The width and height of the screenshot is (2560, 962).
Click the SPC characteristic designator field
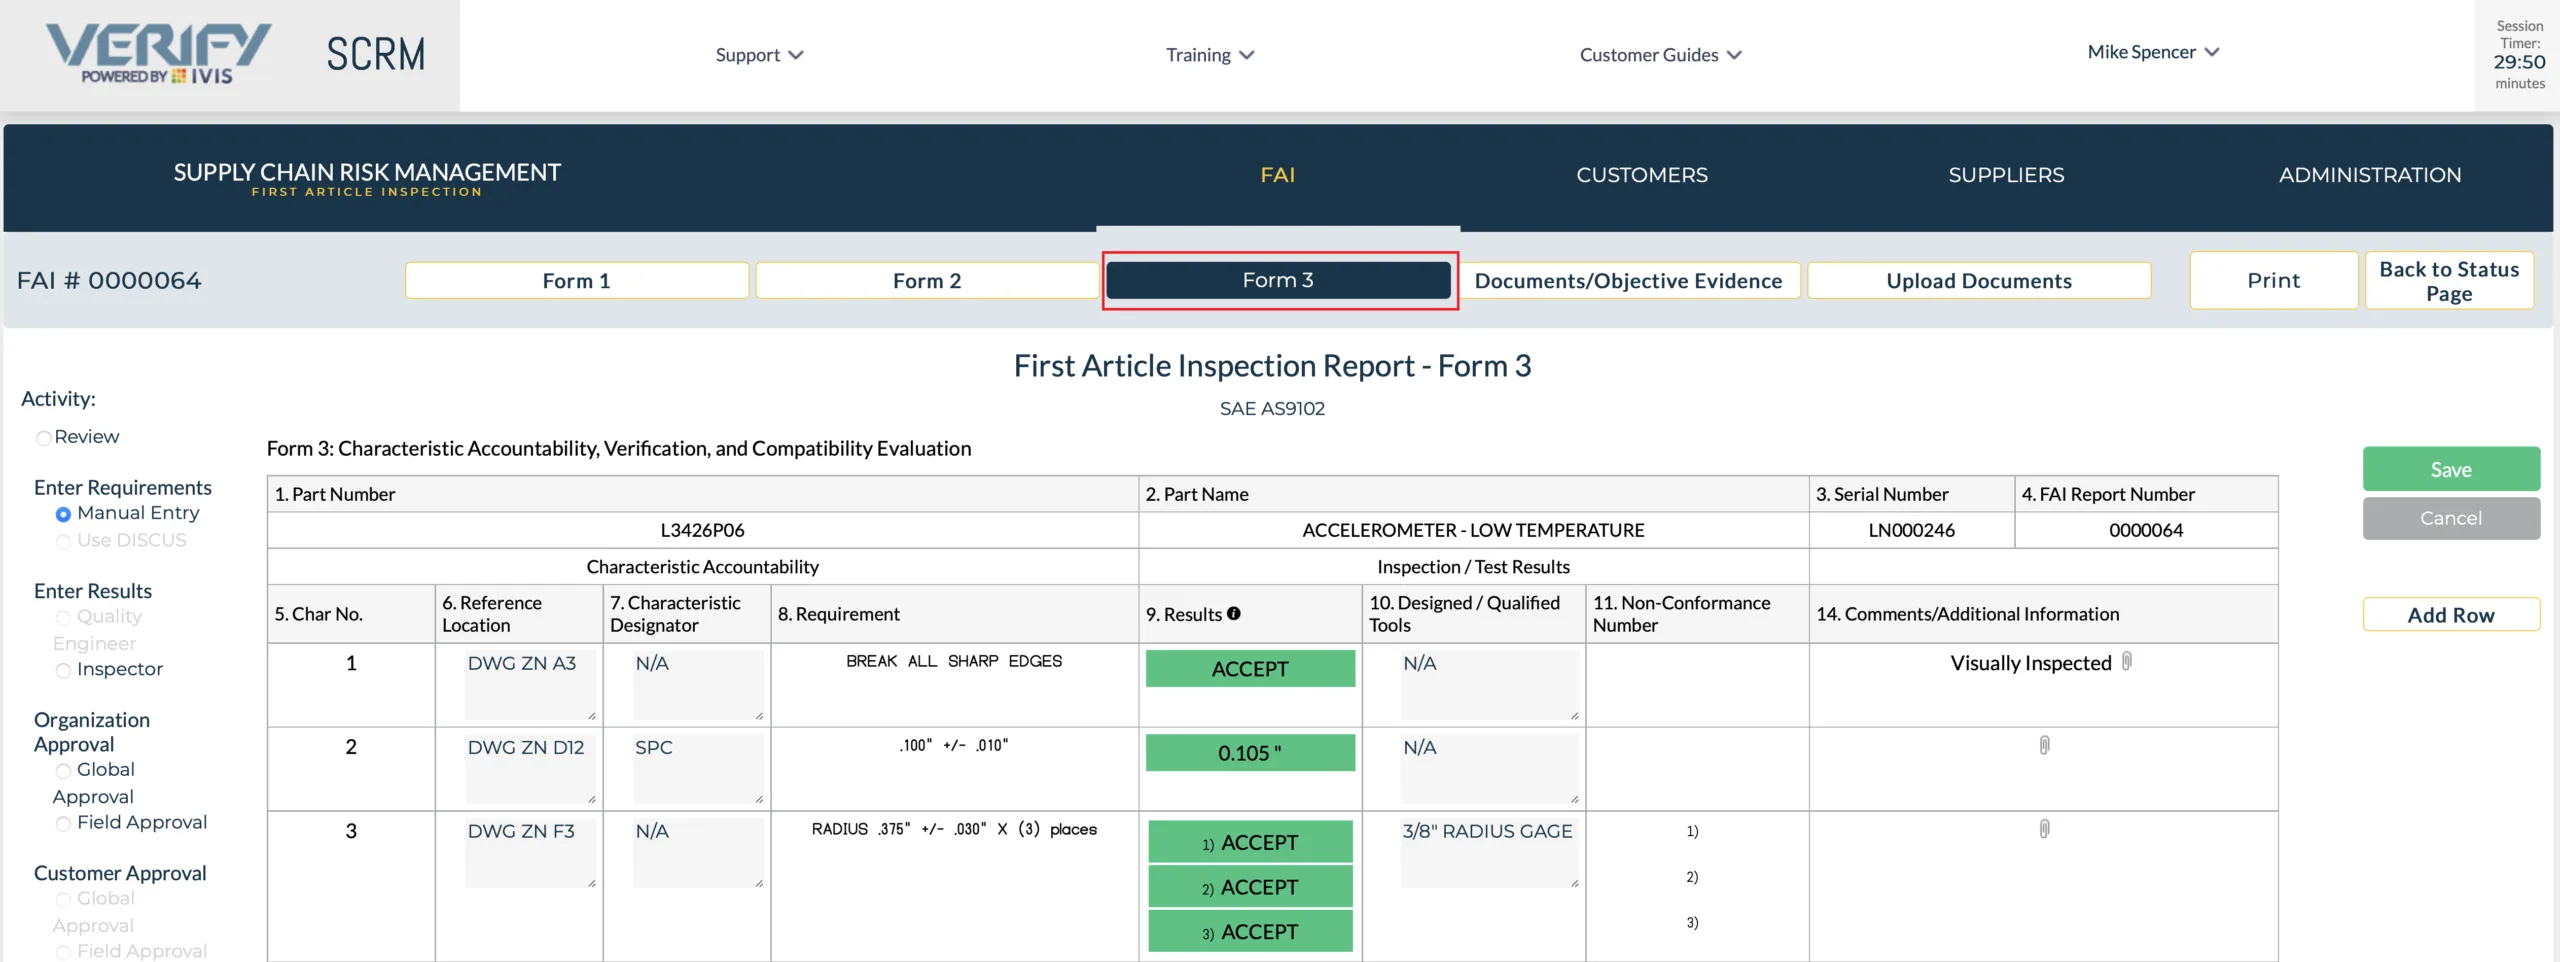(698, 769)
